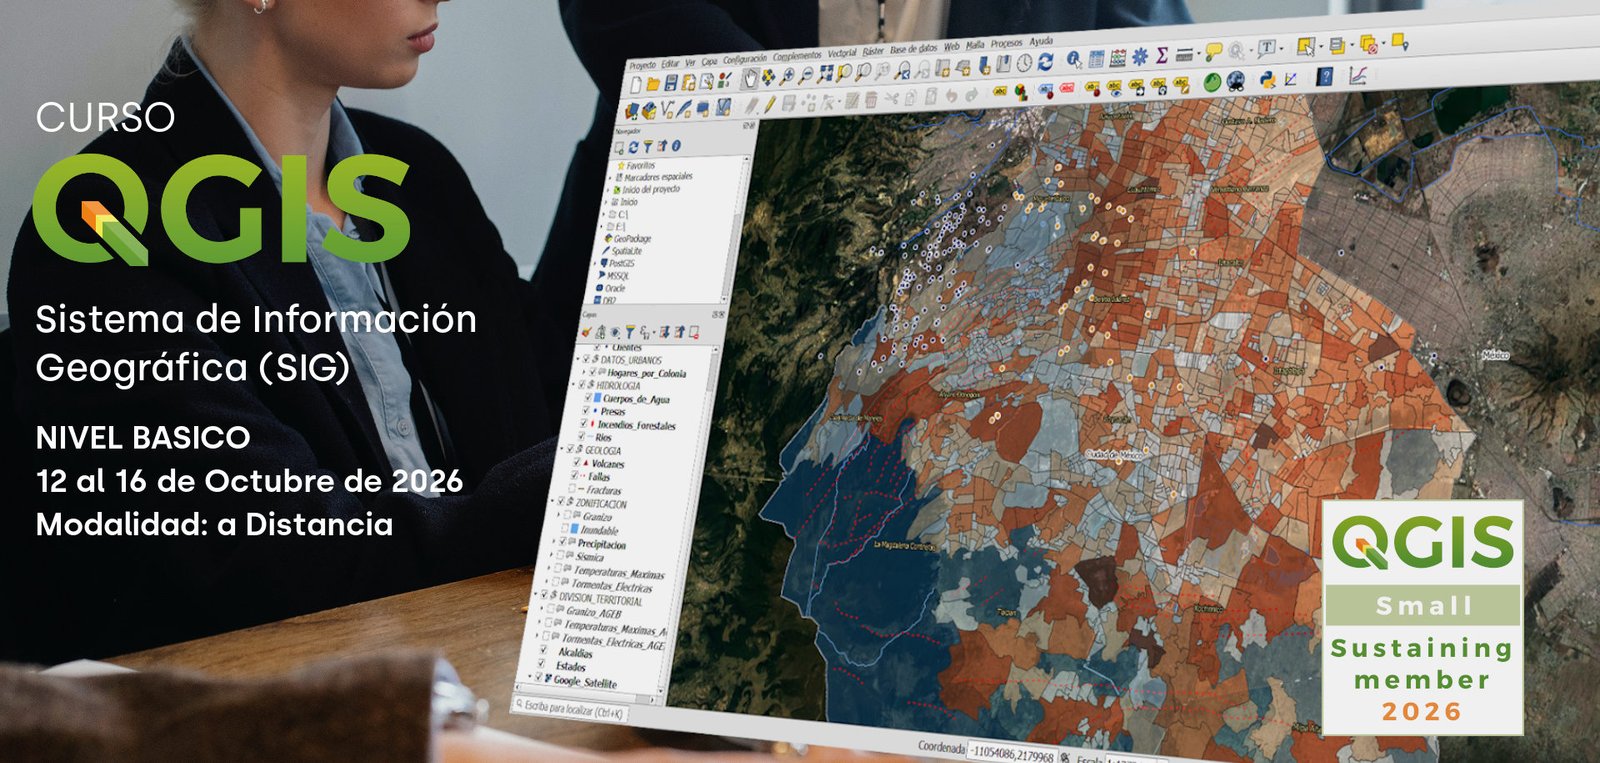Click the Open Project folder icon

[x=653, y=83]
